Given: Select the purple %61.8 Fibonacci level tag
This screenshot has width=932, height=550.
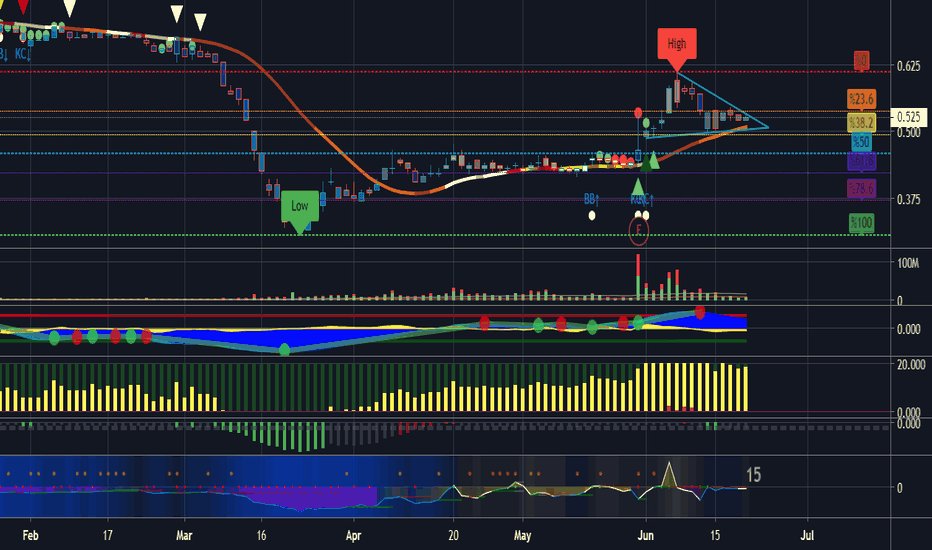Looking at the screenshot, I should coord(861,161).
